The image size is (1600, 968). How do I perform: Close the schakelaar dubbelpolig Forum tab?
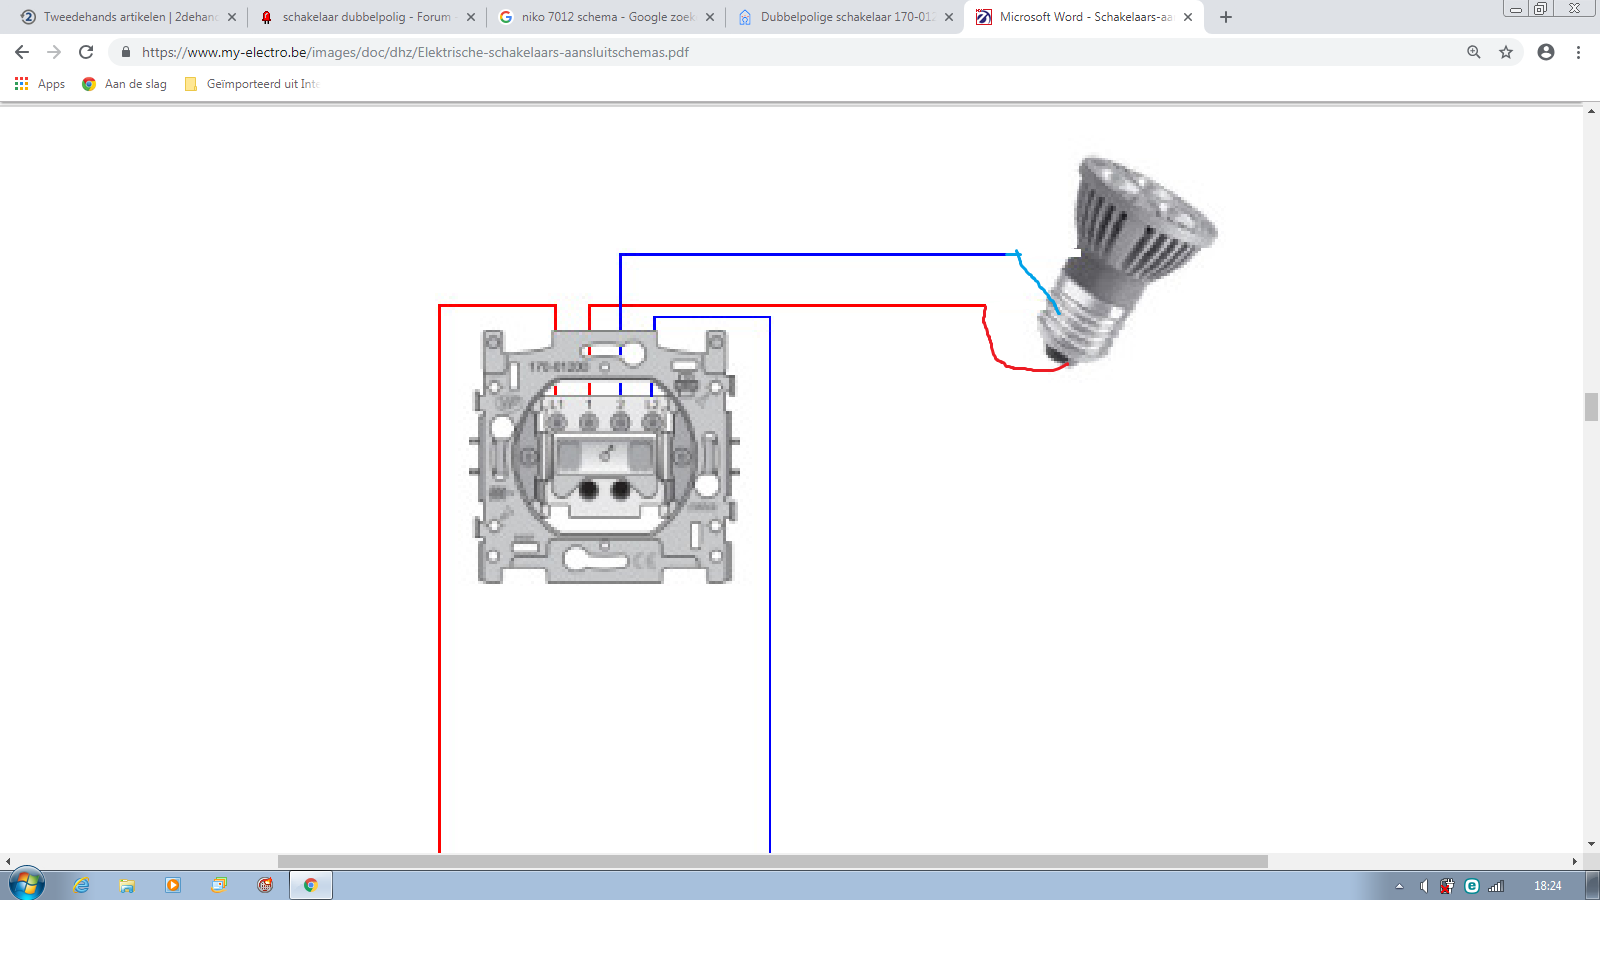pyautogui.click(x=471, y=17)
